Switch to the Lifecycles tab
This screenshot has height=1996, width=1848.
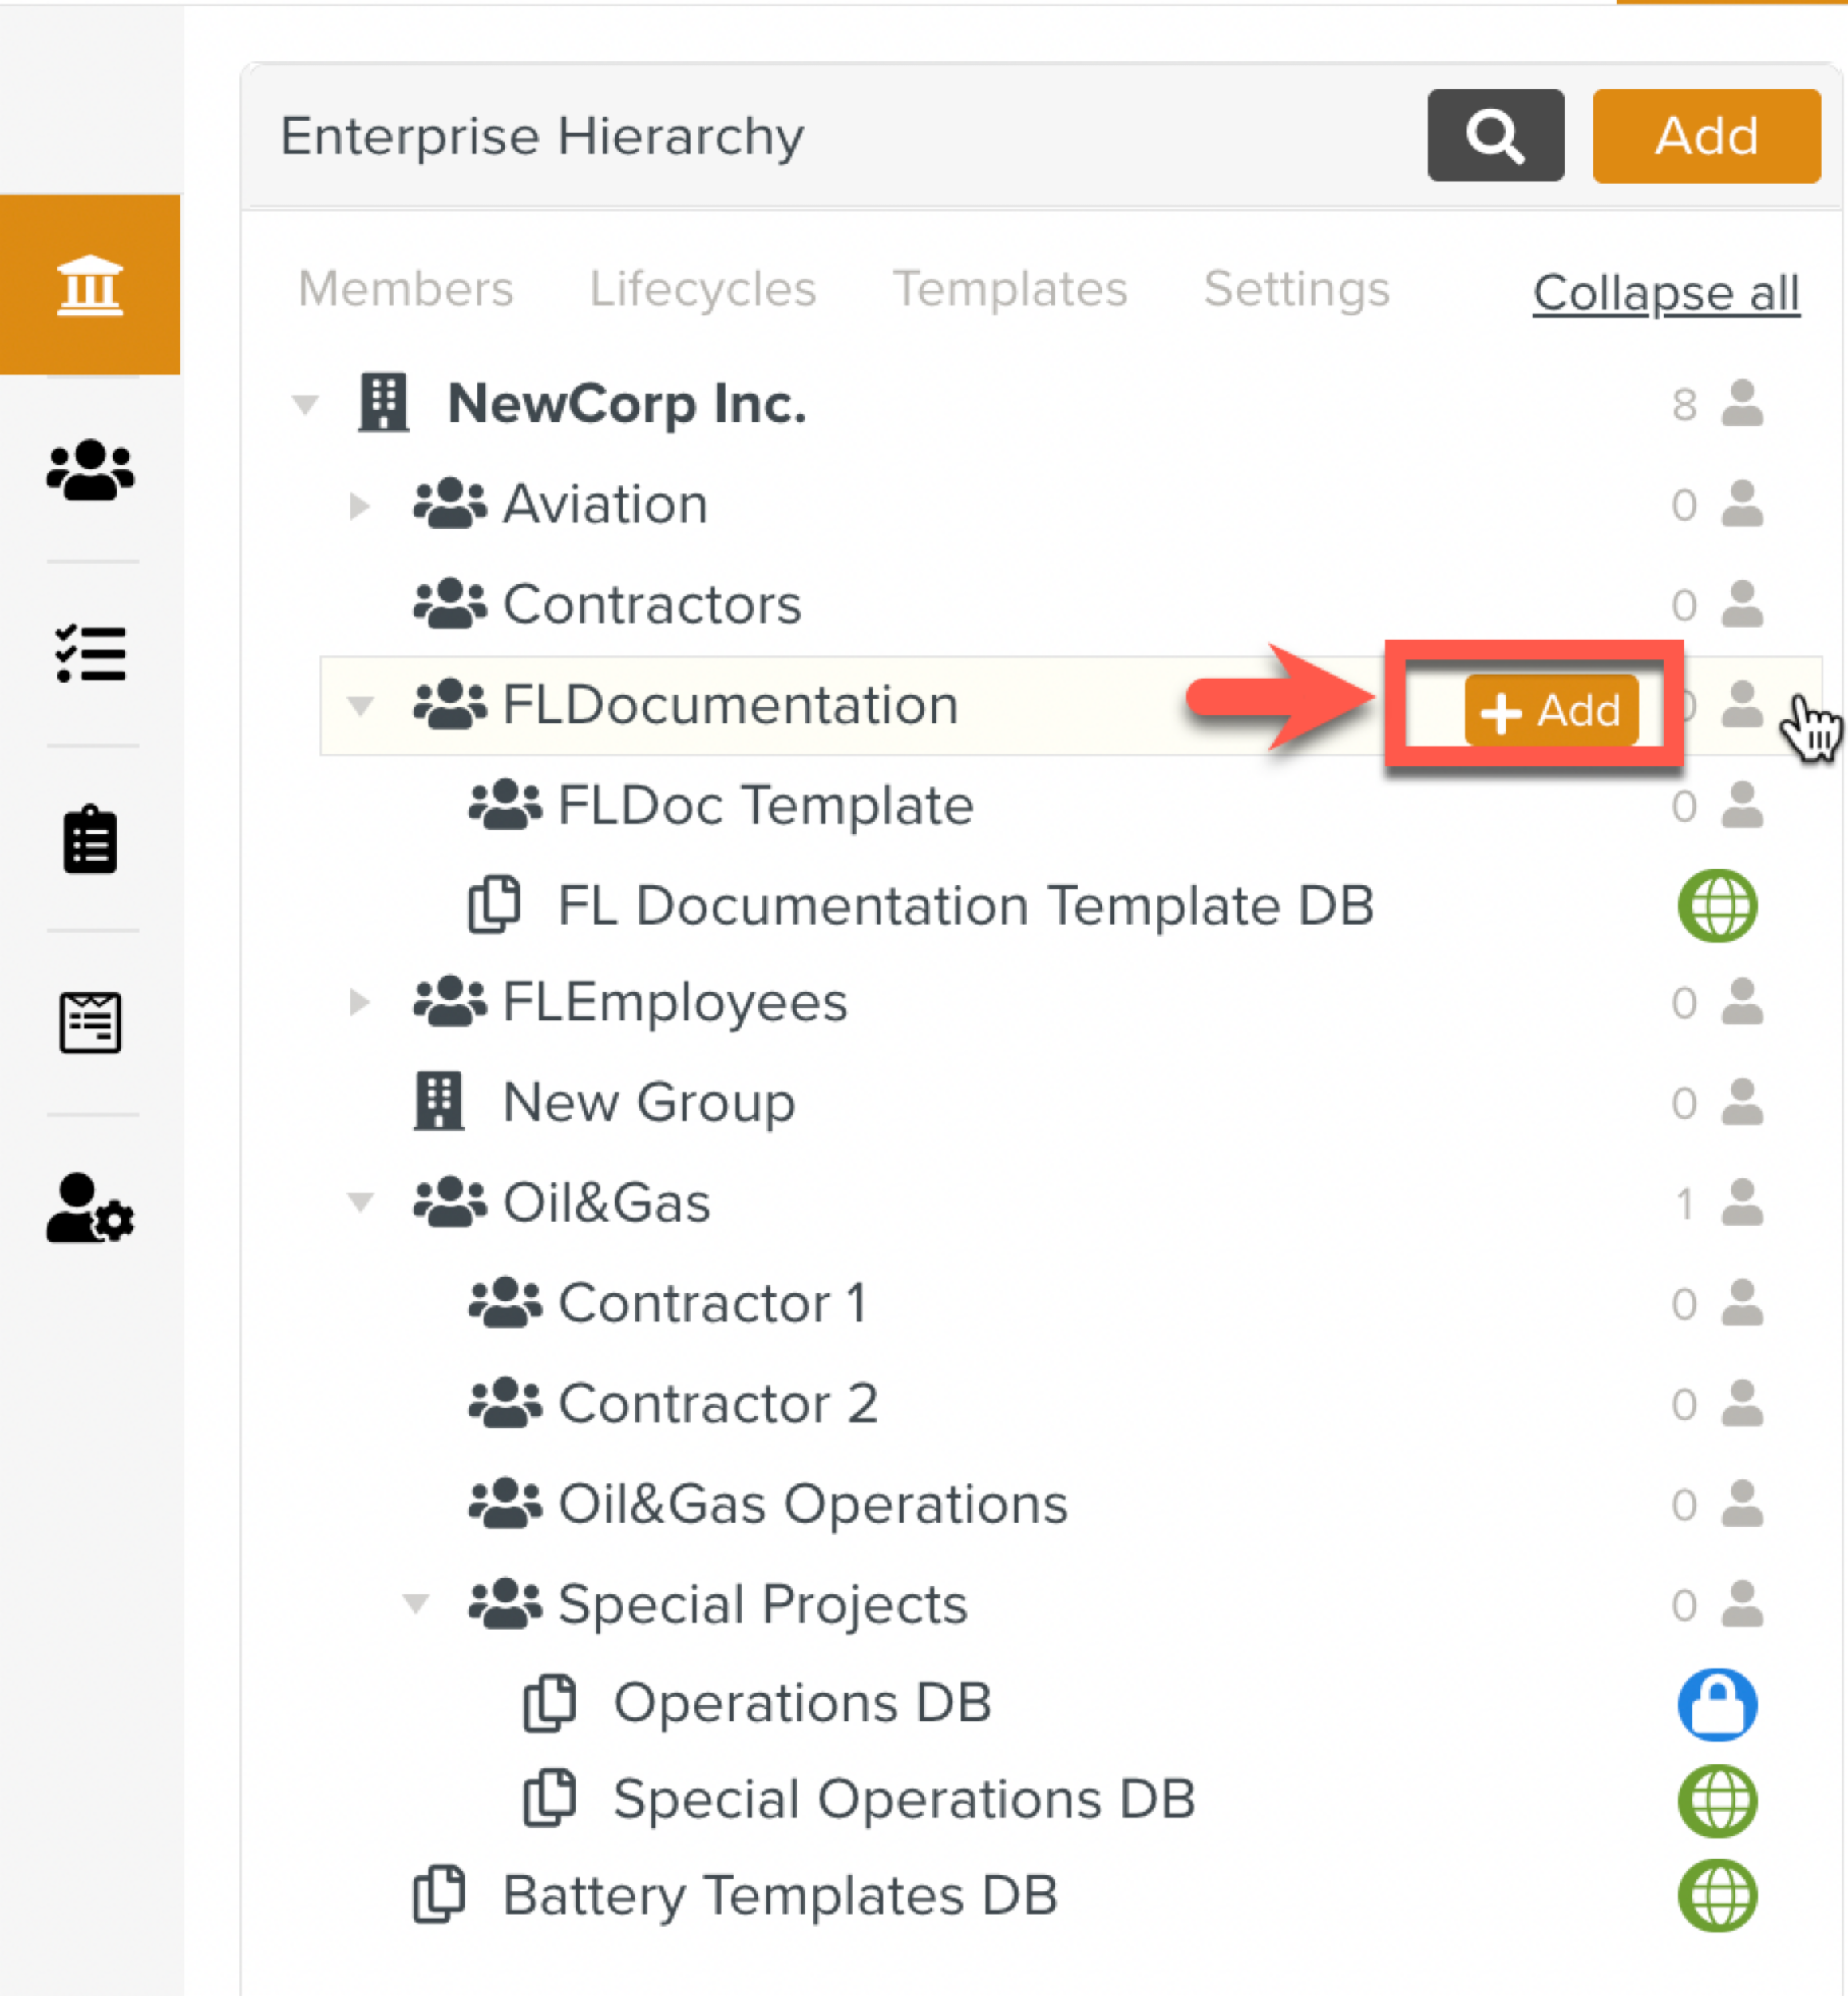702,290
